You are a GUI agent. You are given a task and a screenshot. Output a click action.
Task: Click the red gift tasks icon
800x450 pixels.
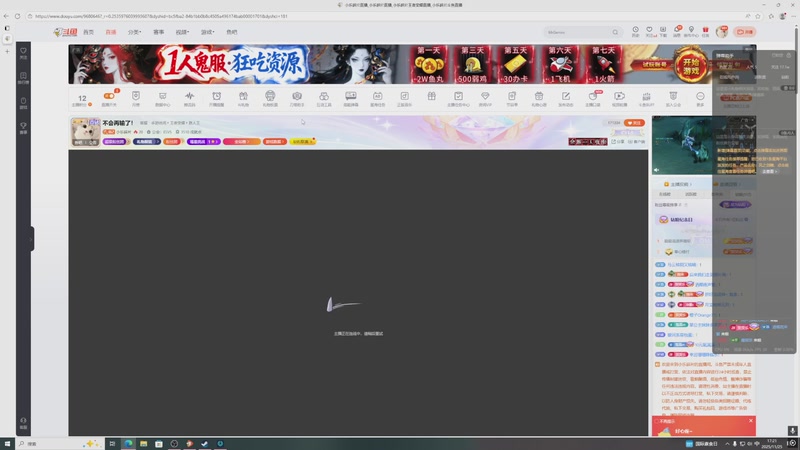(x=706, y=32)
